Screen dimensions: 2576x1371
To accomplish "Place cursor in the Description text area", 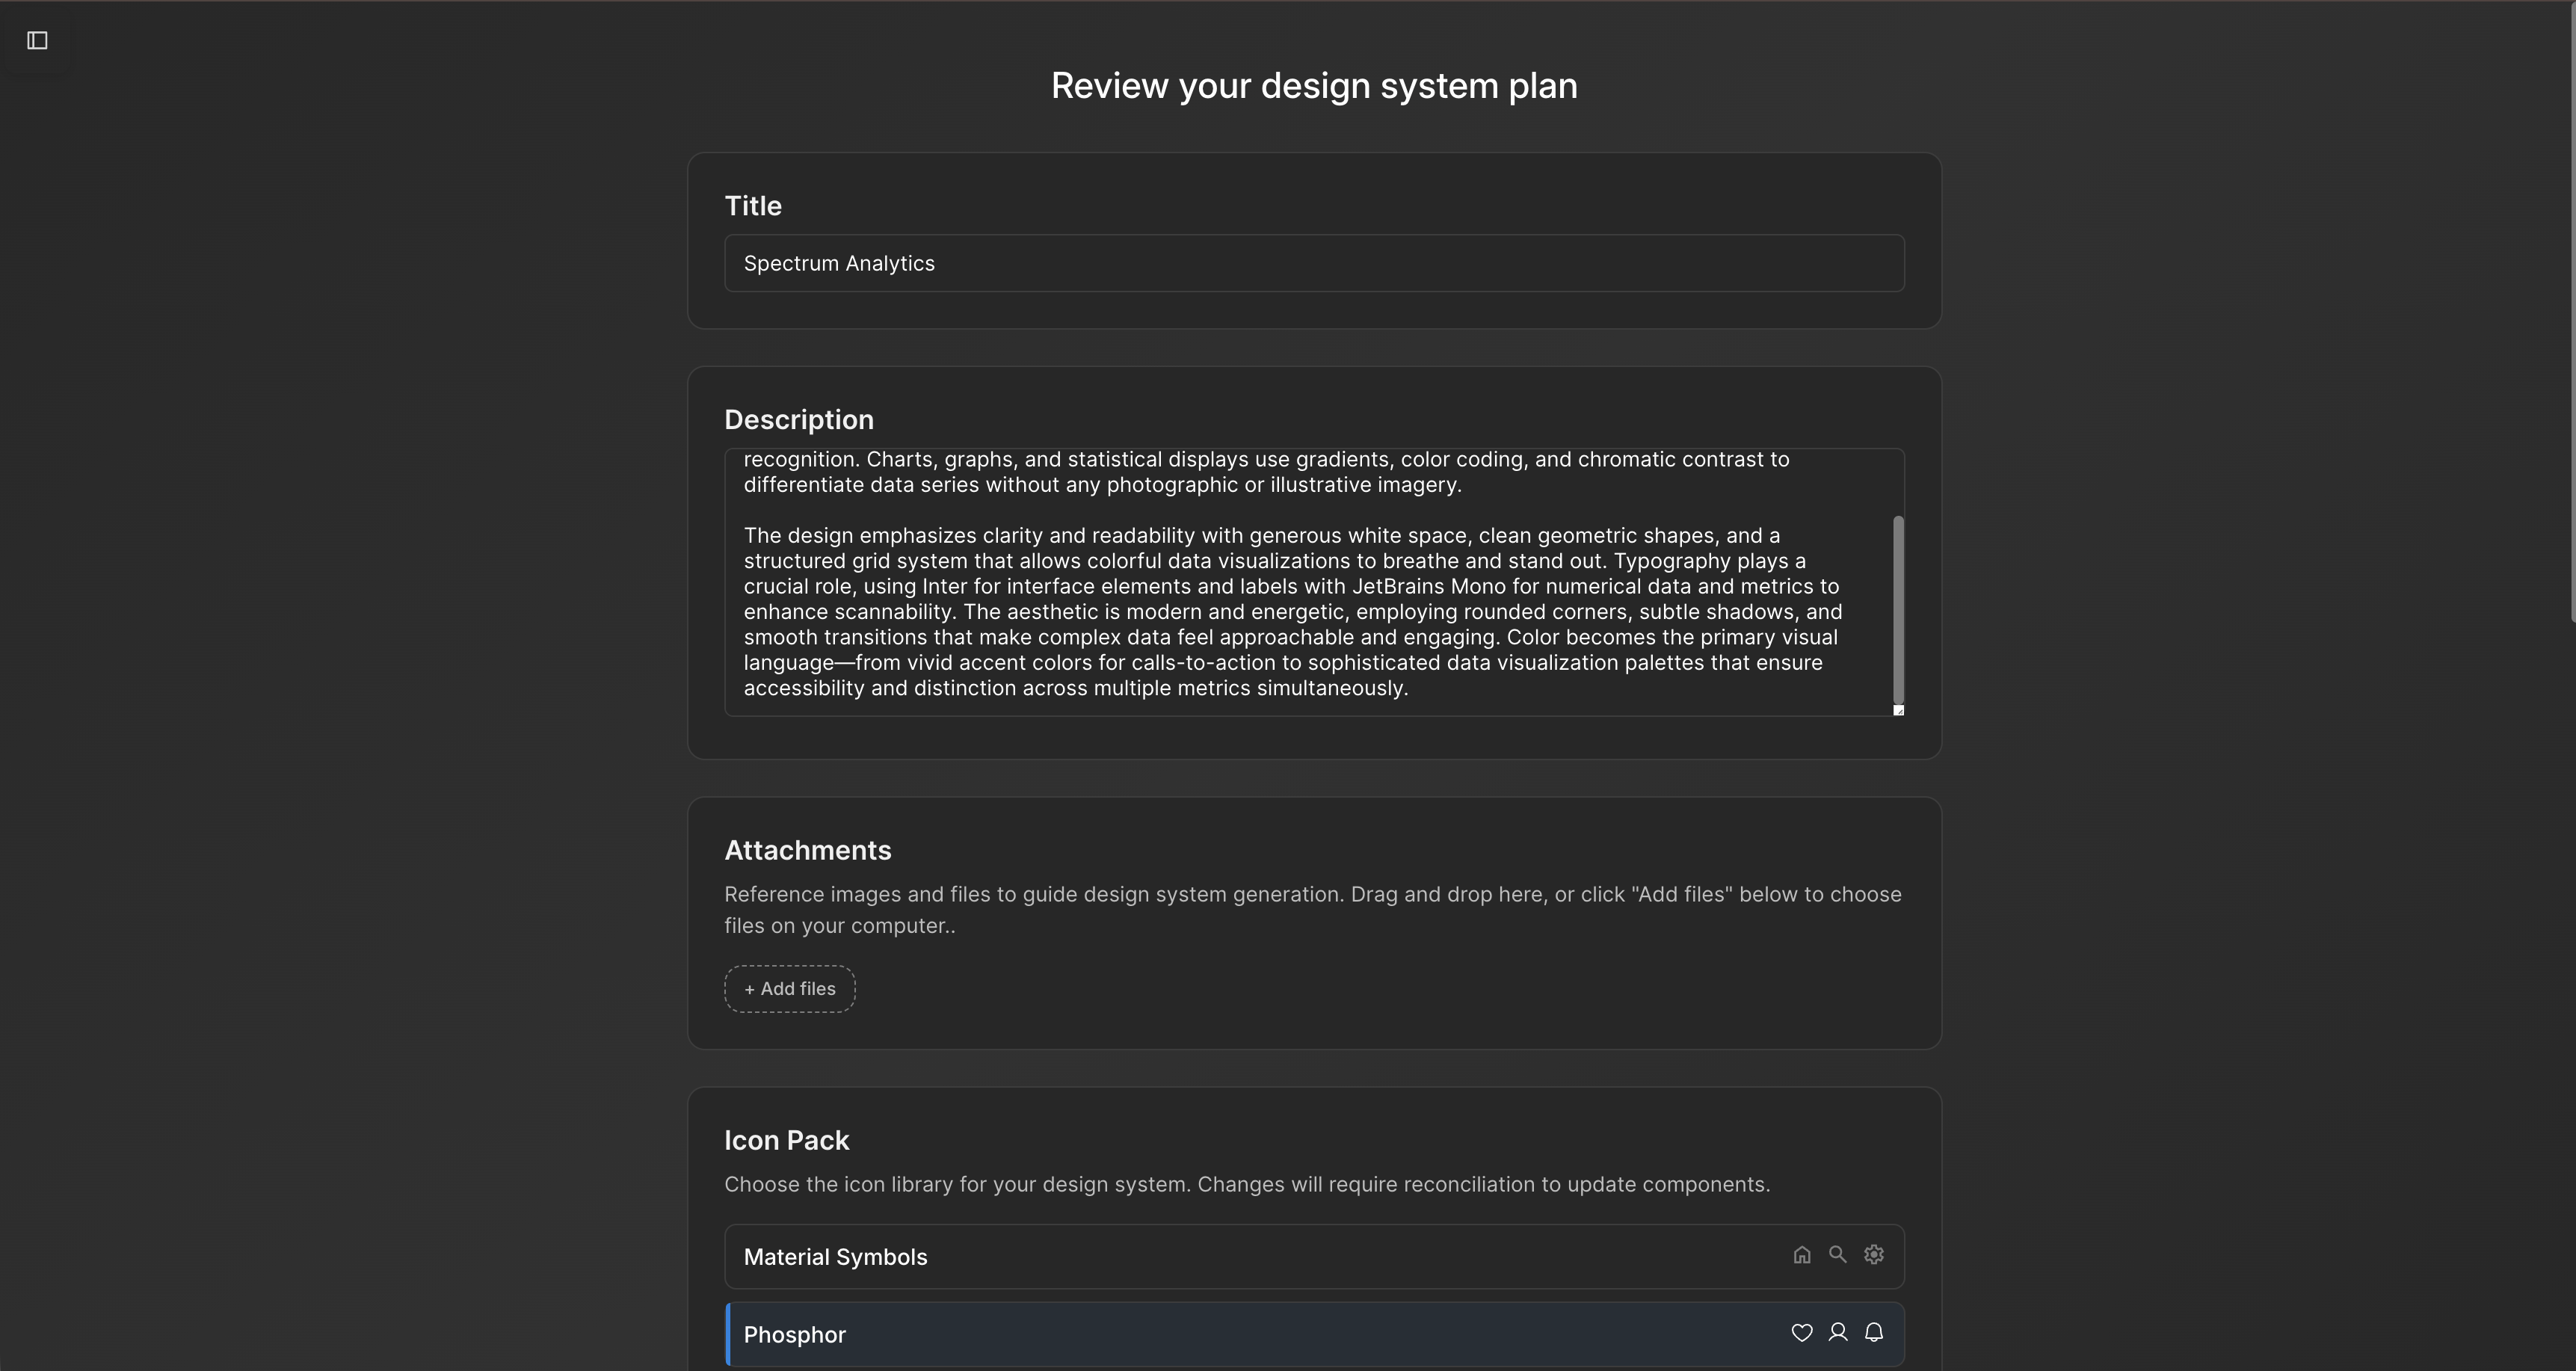I will [x=1300, y=580].
